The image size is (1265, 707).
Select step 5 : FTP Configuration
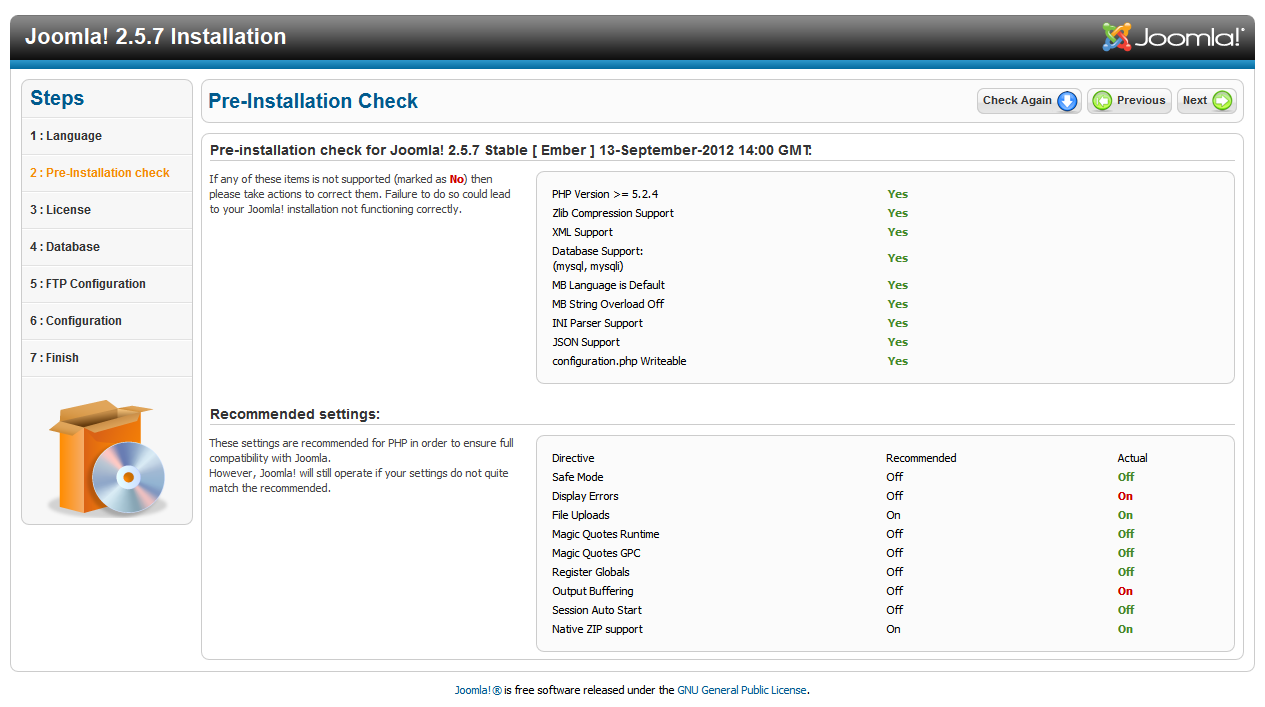click(107, 284)
